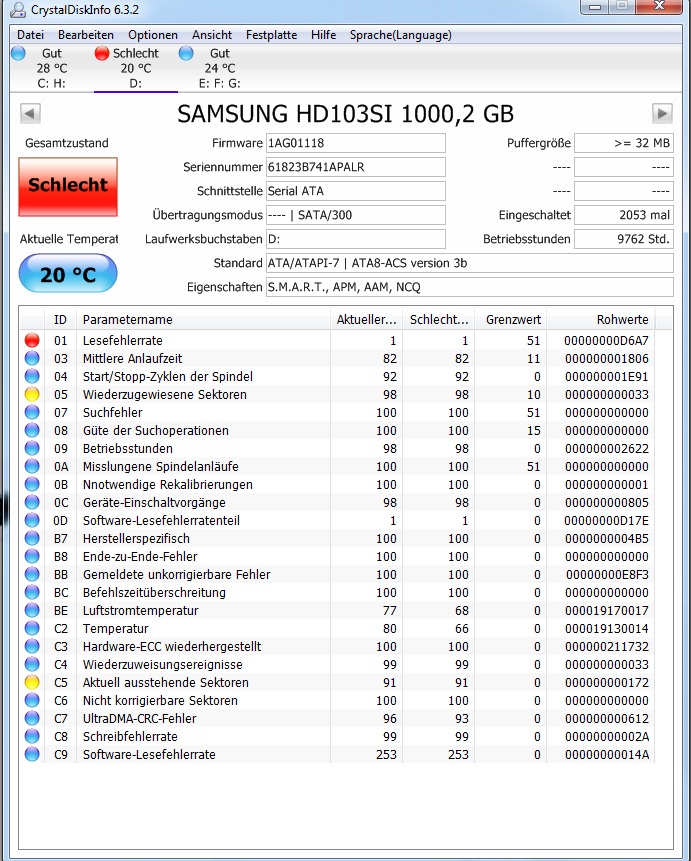Click blue status icon of Geräte-Einschaltvorgänge
Screen dimensions: 691x861
tap(32, 502)
